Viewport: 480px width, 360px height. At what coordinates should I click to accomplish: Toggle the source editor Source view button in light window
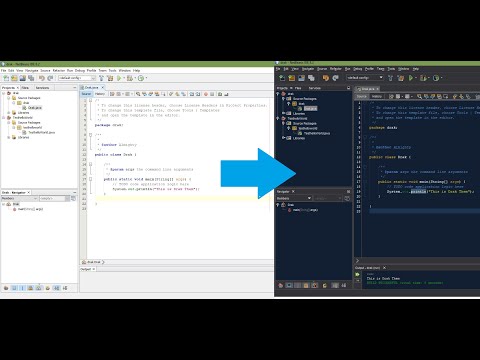point(86,94)
